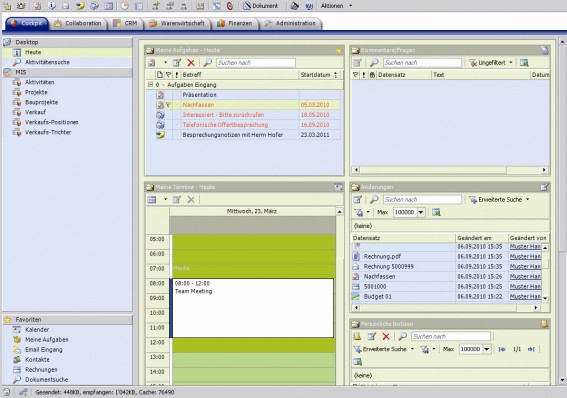
Task: Open the CRM tab
Action: (125, 23)
